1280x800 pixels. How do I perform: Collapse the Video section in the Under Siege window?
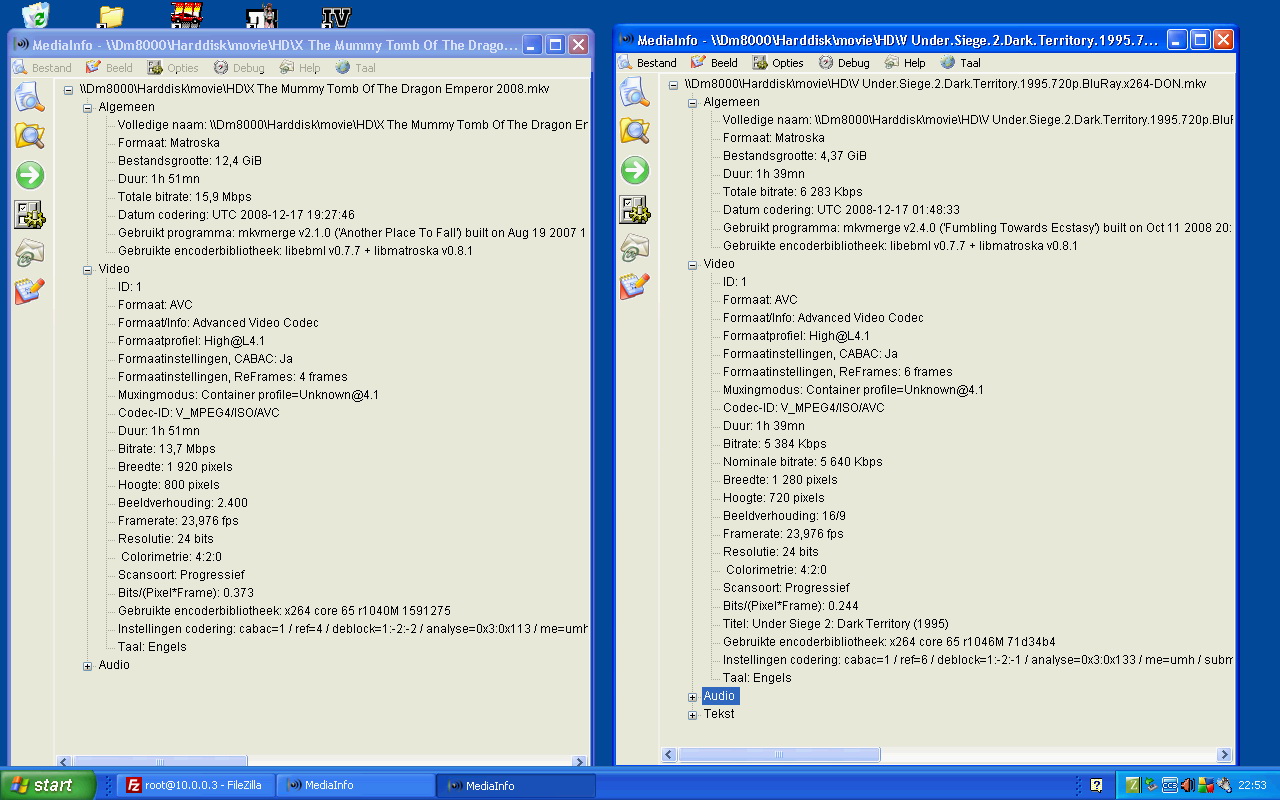click(692, 264)
